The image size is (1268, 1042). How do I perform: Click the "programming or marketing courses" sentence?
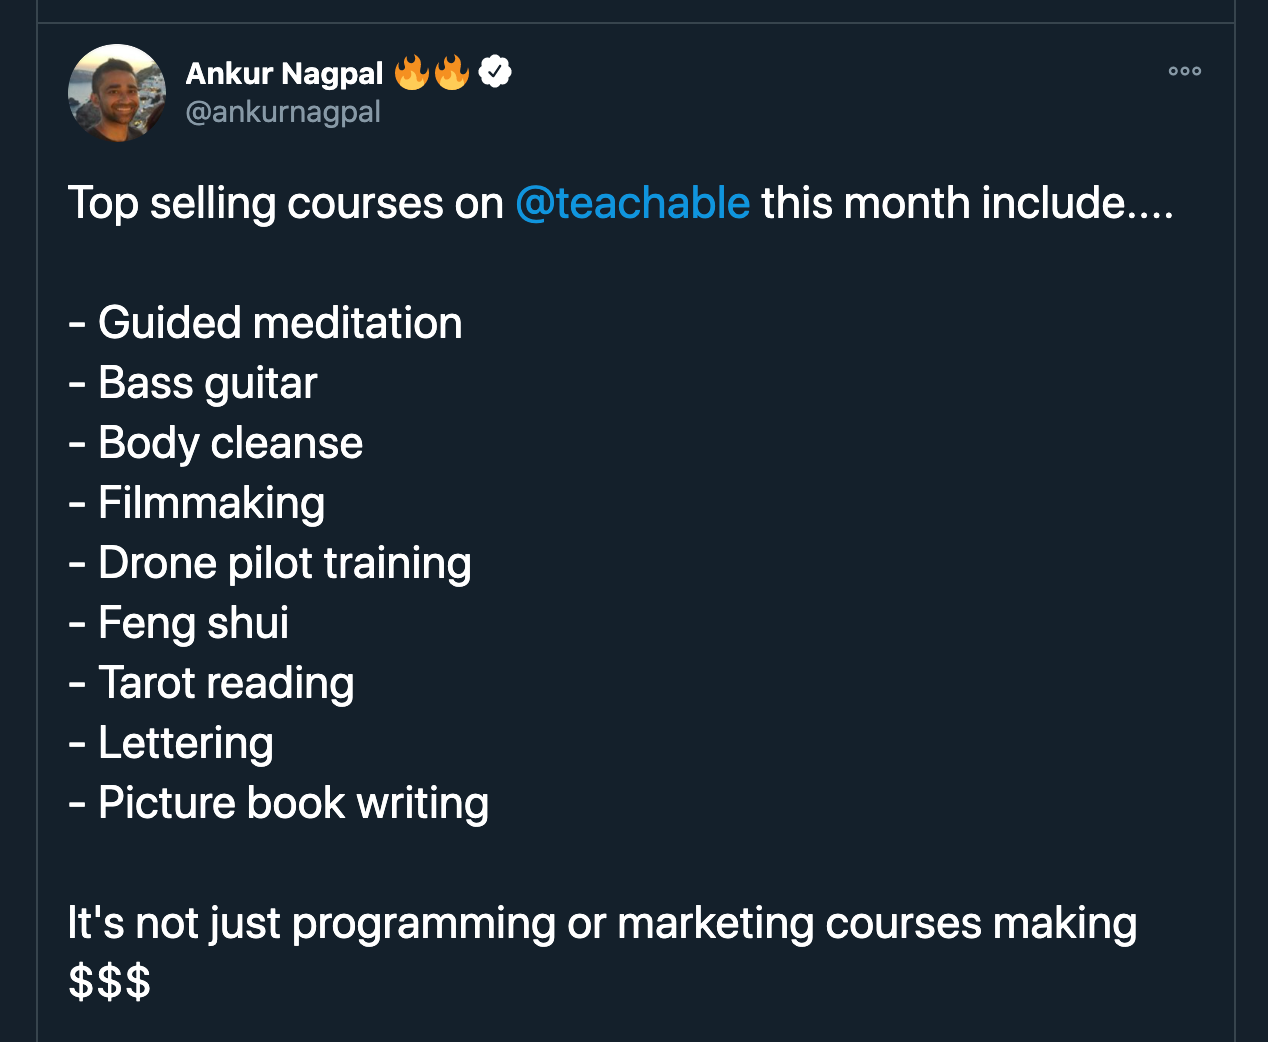tap(602, 923)
